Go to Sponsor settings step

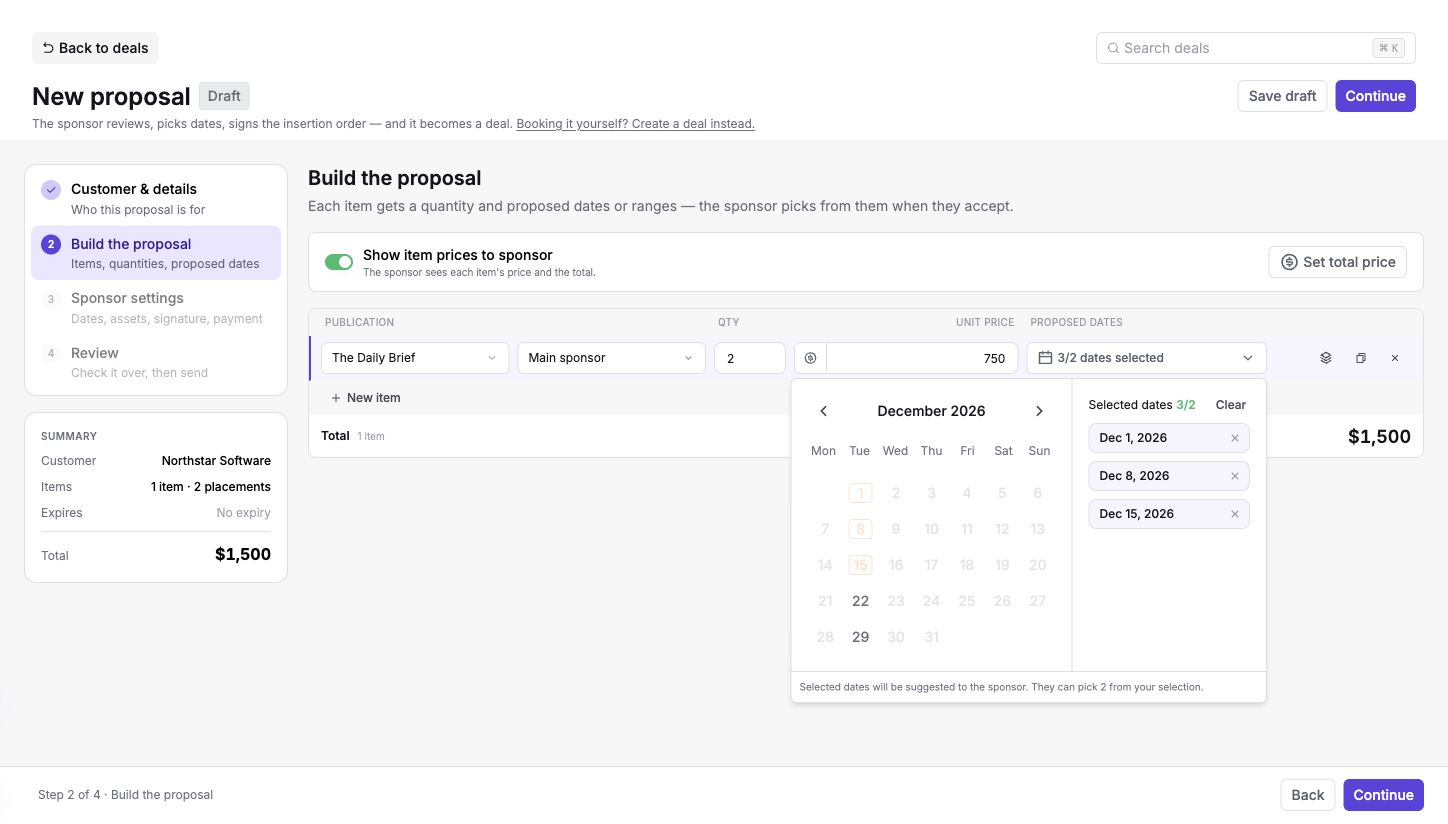coord(156,308)
